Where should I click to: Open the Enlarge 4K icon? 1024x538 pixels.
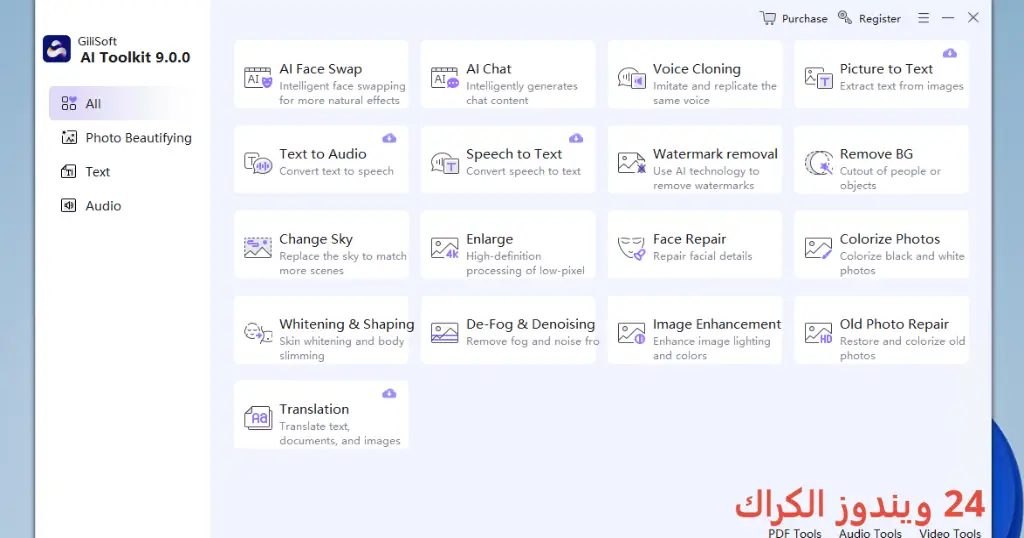point(445,248)
